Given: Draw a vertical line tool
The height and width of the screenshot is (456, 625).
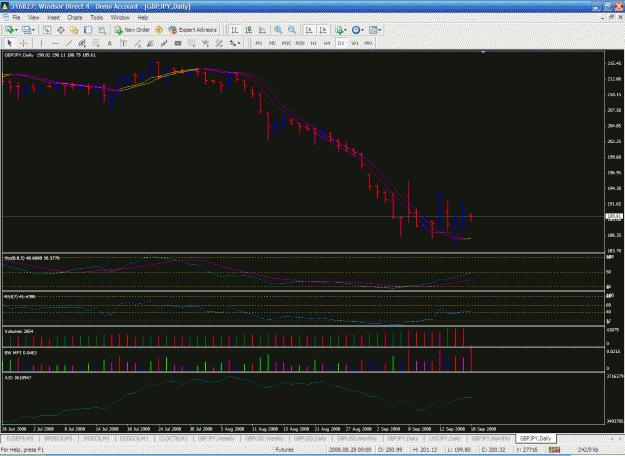Looking at the screenshot, I should click(41, 43).
